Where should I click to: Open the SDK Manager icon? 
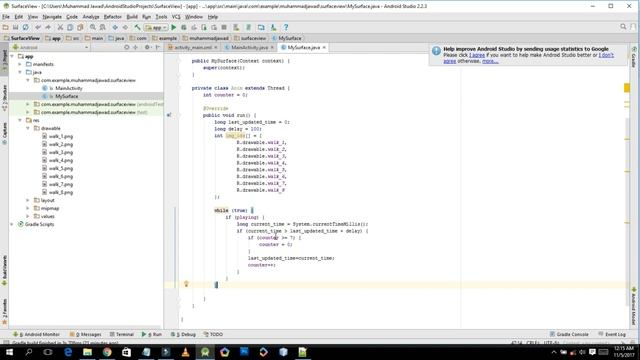click(273, 27)
